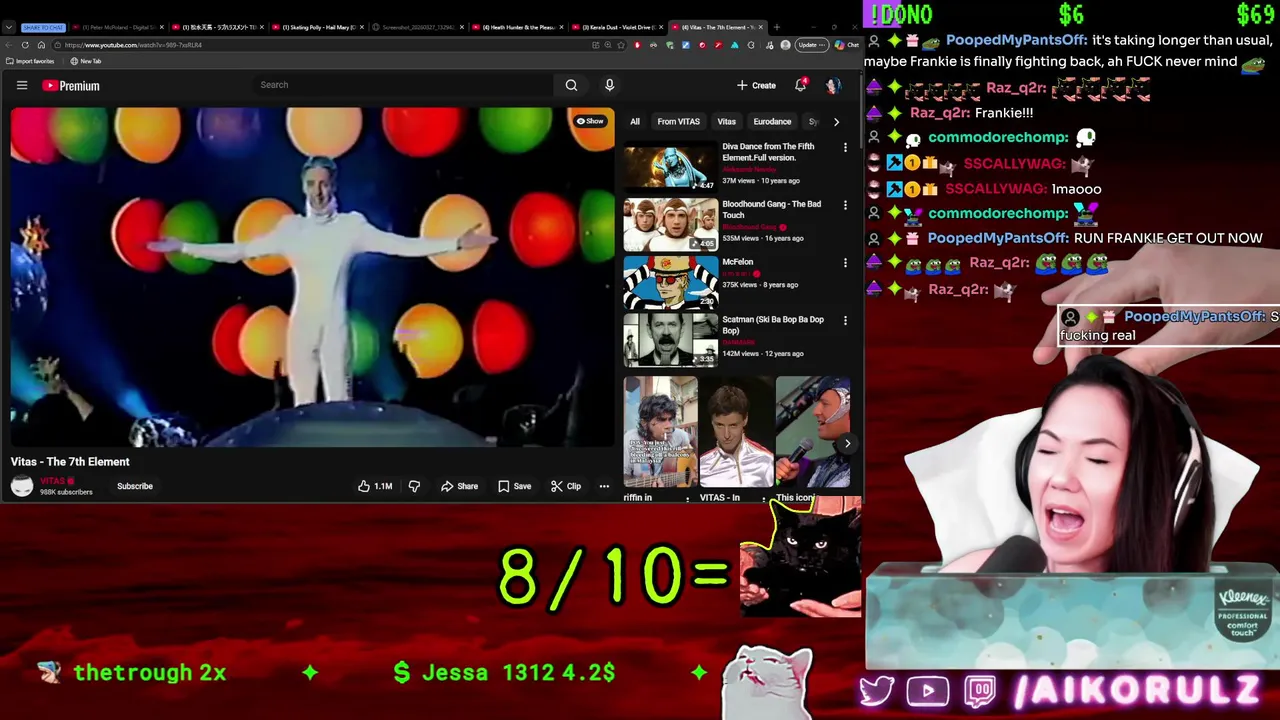The height and width of the screenshot is (720, 1280).
Task: Click the YouTube play icon on overlay
Action: tap(928, 691)
